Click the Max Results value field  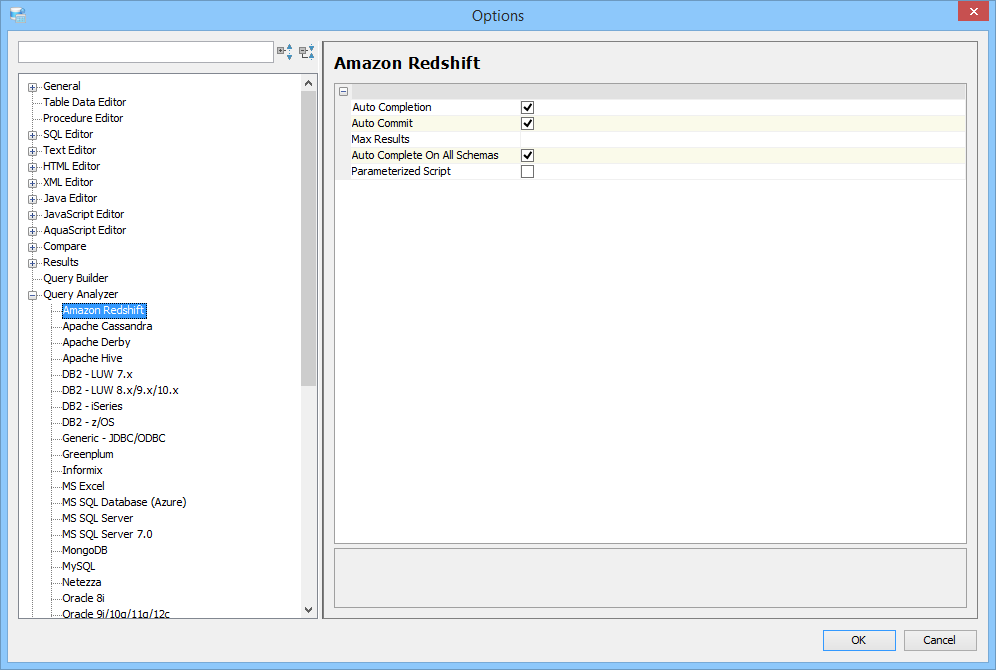pyautogui.click(x=743, y=139)
